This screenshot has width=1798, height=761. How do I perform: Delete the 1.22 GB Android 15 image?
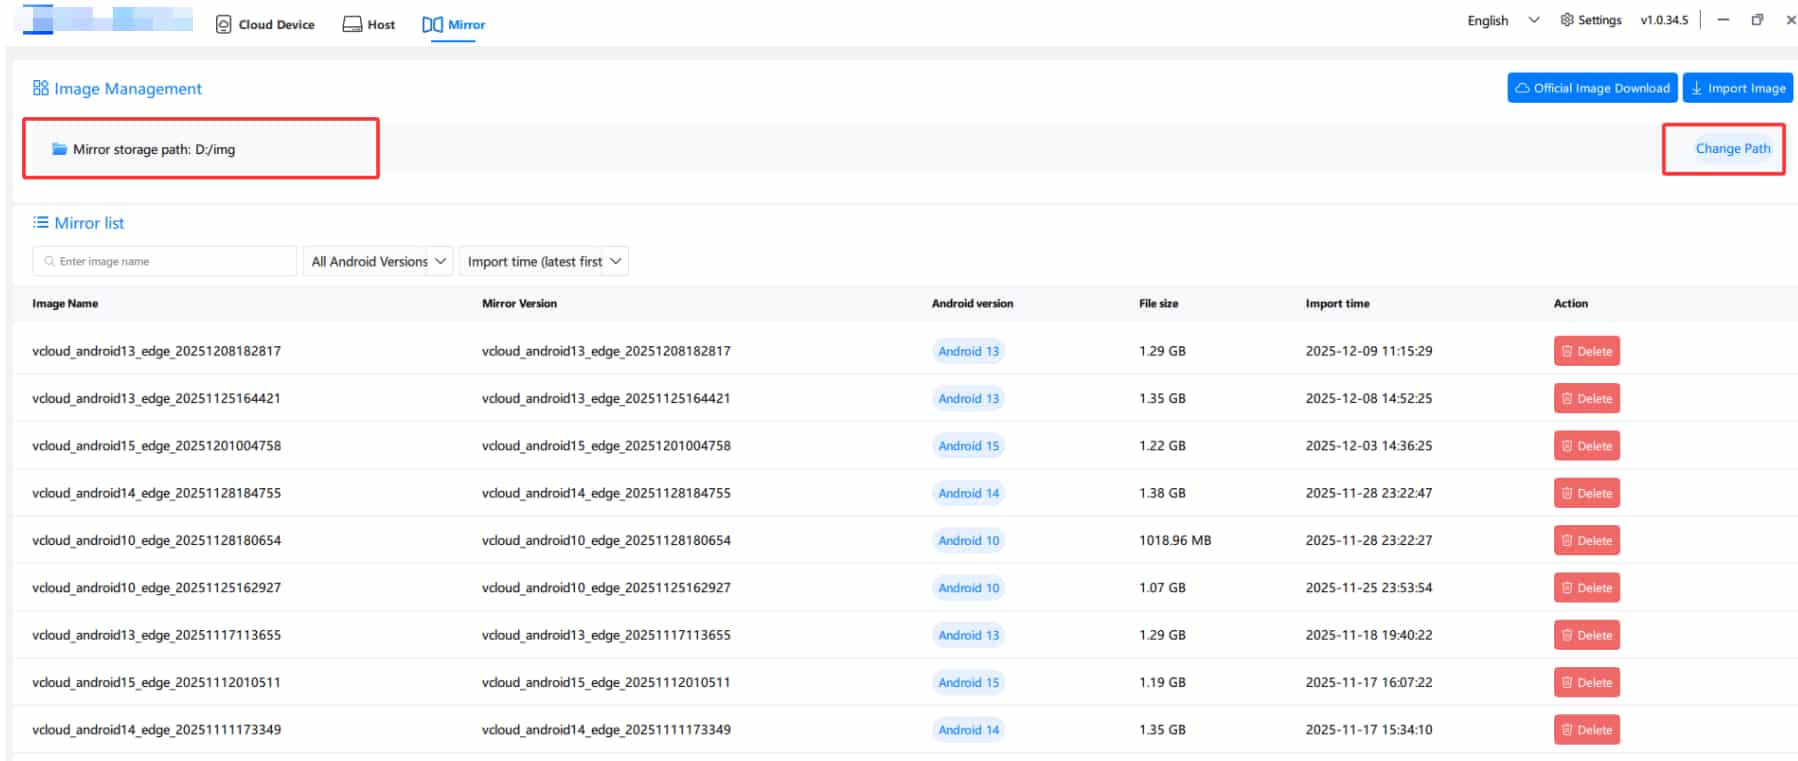tap(1586, 446)
